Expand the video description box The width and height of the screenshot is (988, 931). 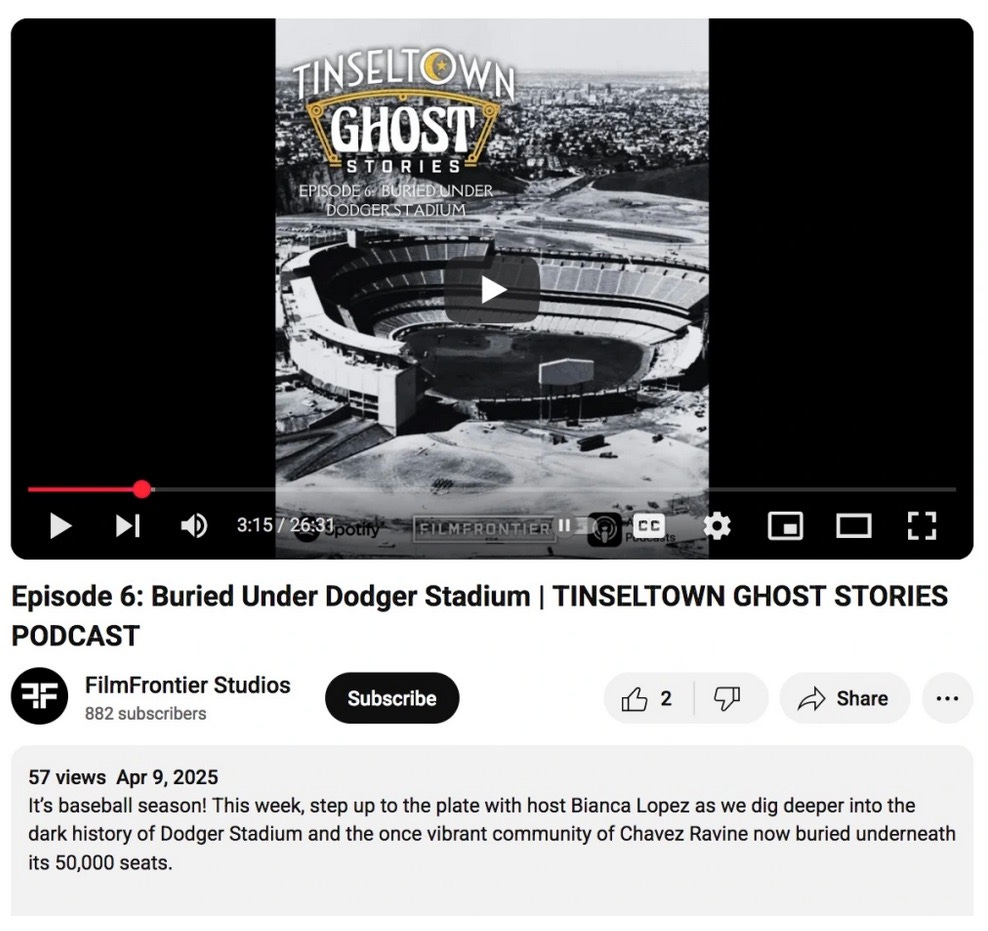tap(492, 831)
